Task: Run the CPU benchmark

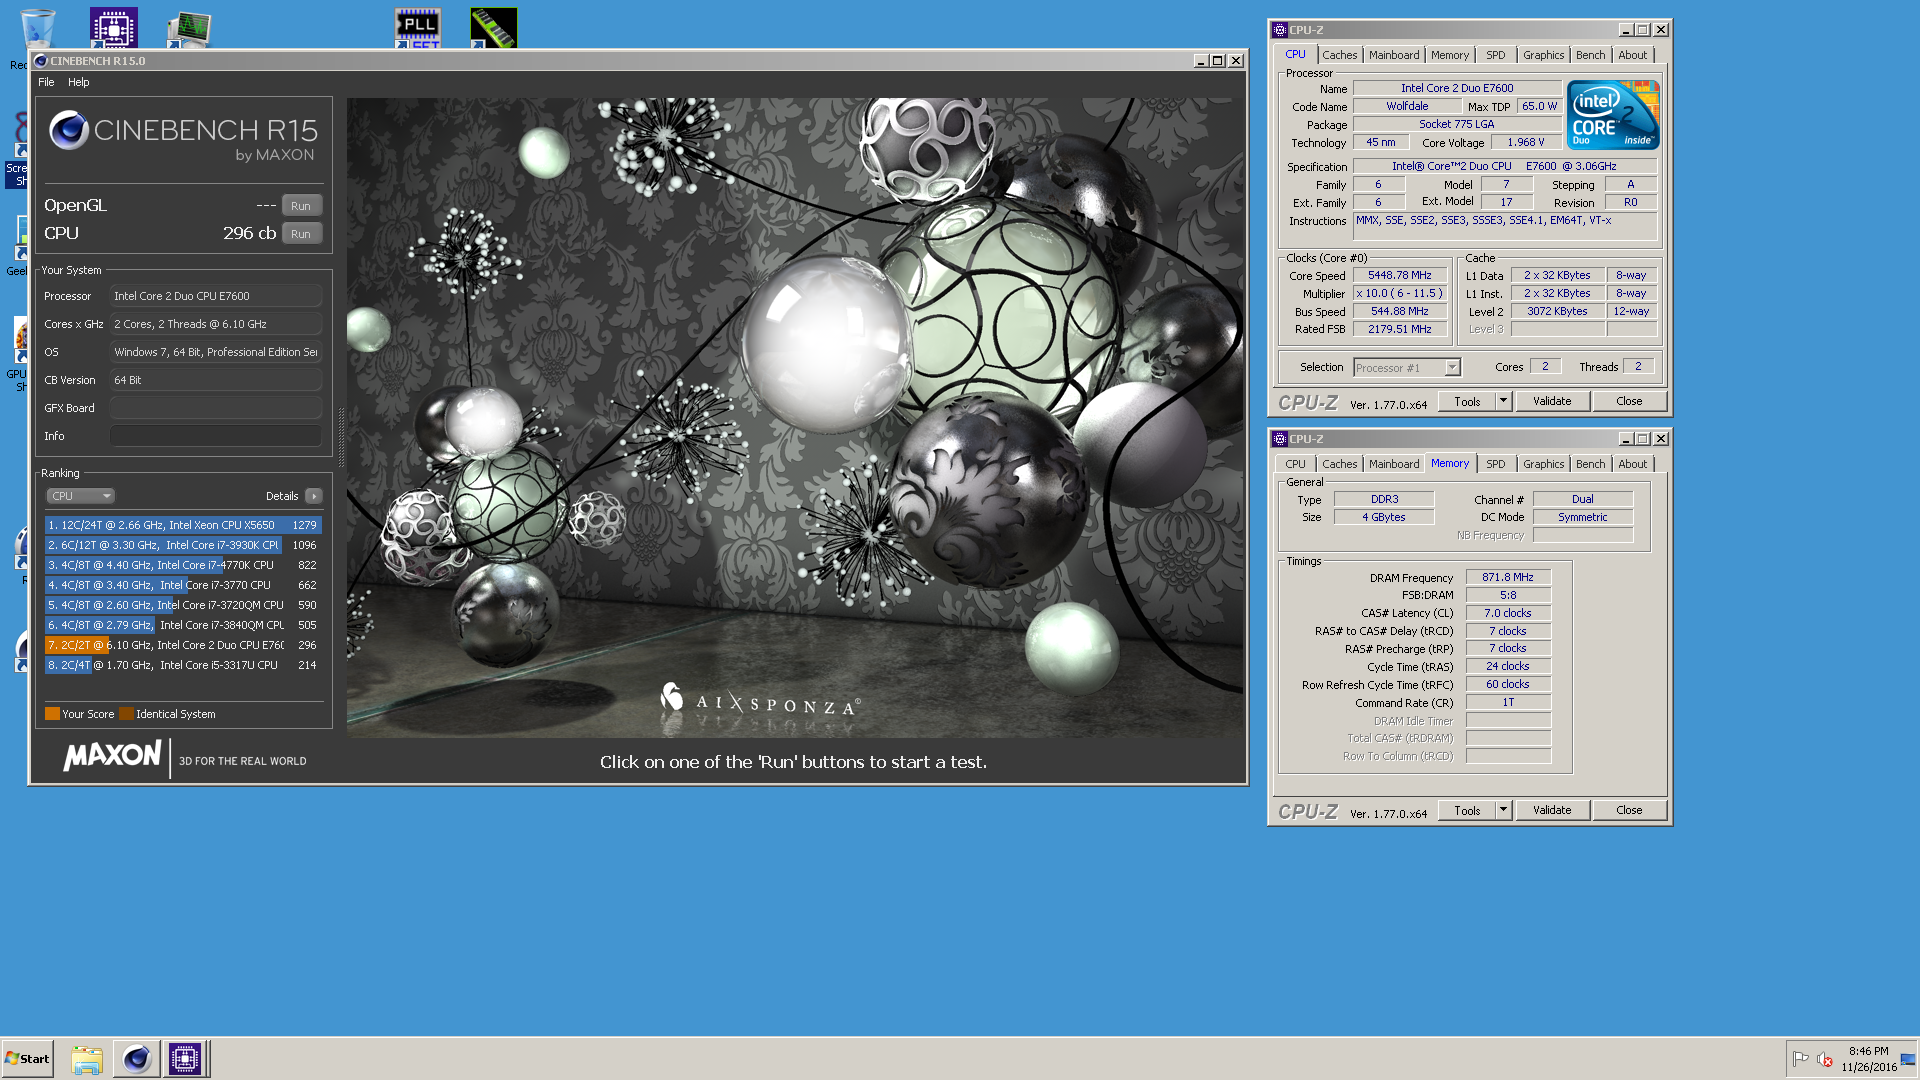Action: click(x=301, y=234)
